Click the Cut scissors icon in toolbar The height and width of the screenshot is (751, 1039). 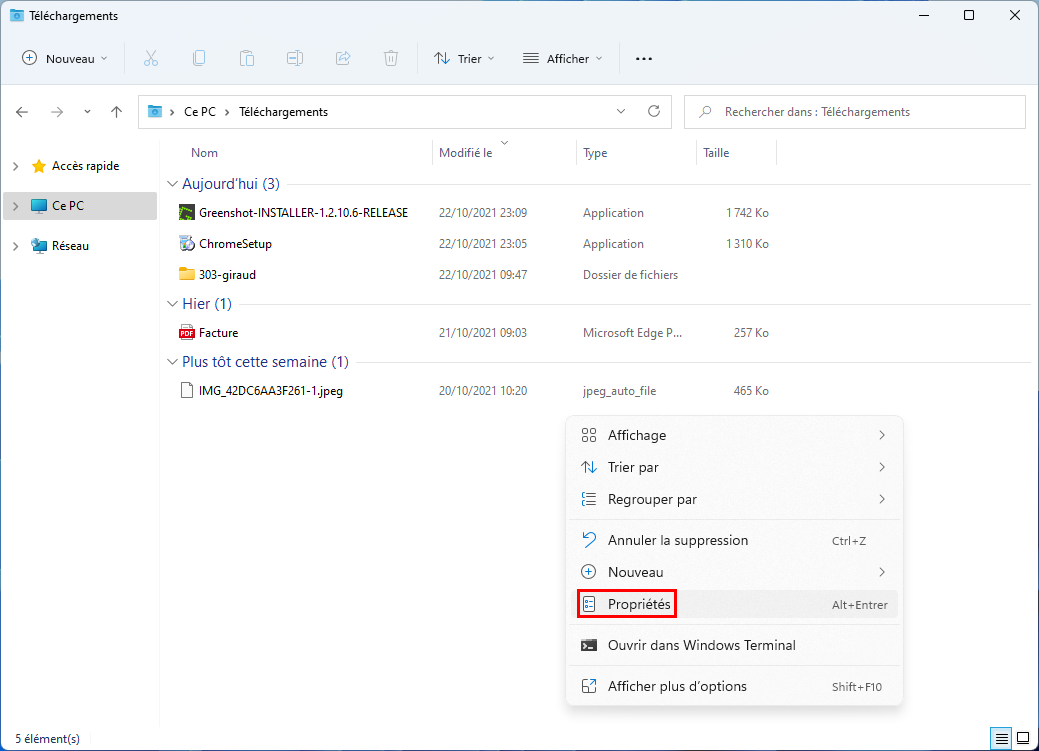(151, 58)
